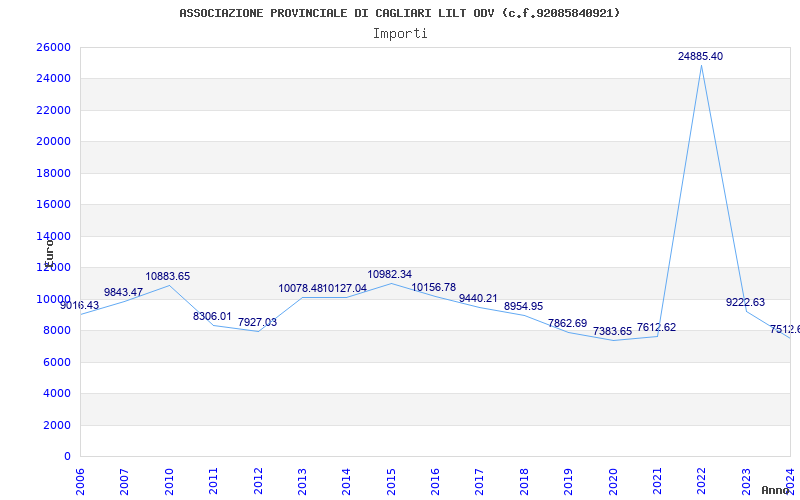The height and width of the screenshot is (500, 800).
Task: Click the y-axis value 26000
Action: [53, 47]
